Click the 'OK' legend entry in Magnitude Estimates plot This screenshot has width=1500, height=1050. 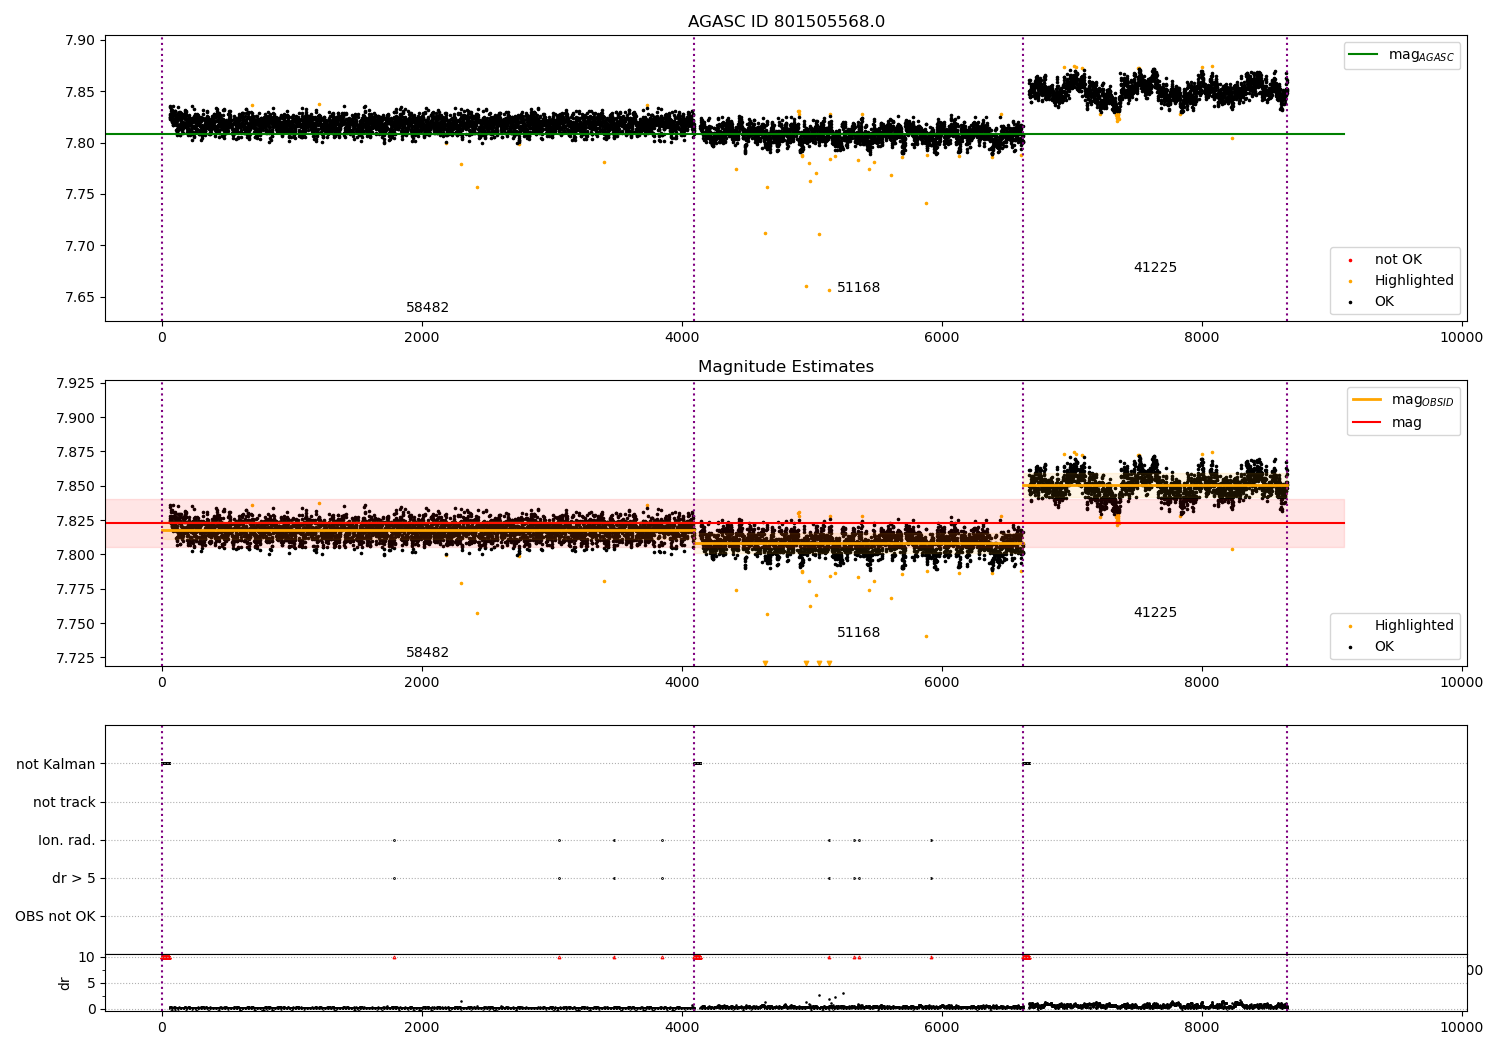click(x=1384, y=647)
